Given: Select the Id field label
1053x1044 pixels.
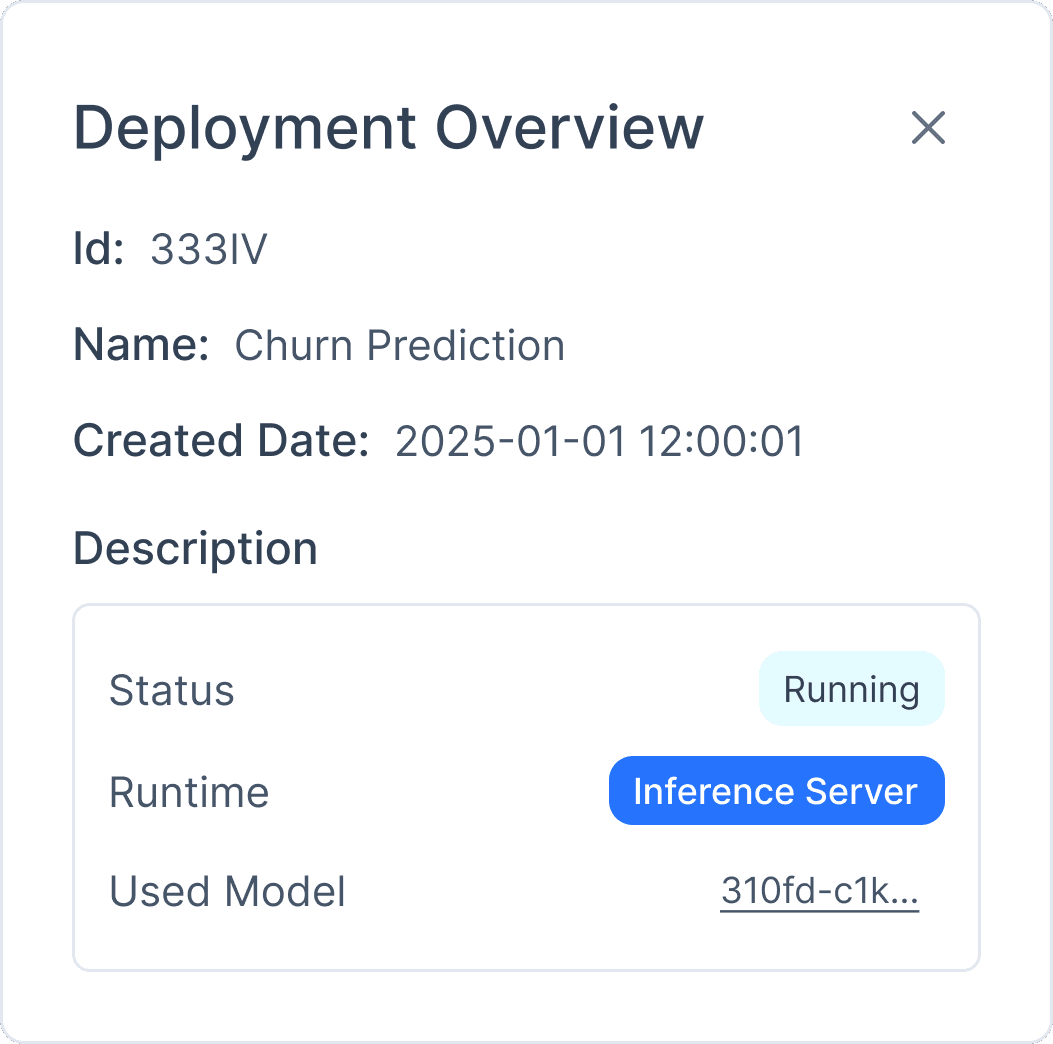Looking at the screenshot, I should [x=97, y=249].
